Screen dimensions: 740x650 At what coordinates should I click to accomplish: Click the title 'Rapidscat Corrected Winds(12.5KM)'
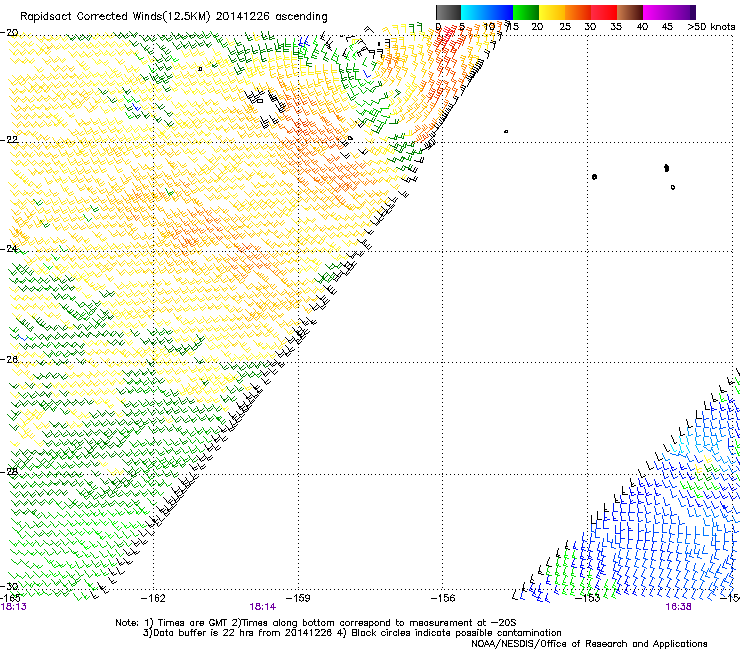[x=115, y=17]
